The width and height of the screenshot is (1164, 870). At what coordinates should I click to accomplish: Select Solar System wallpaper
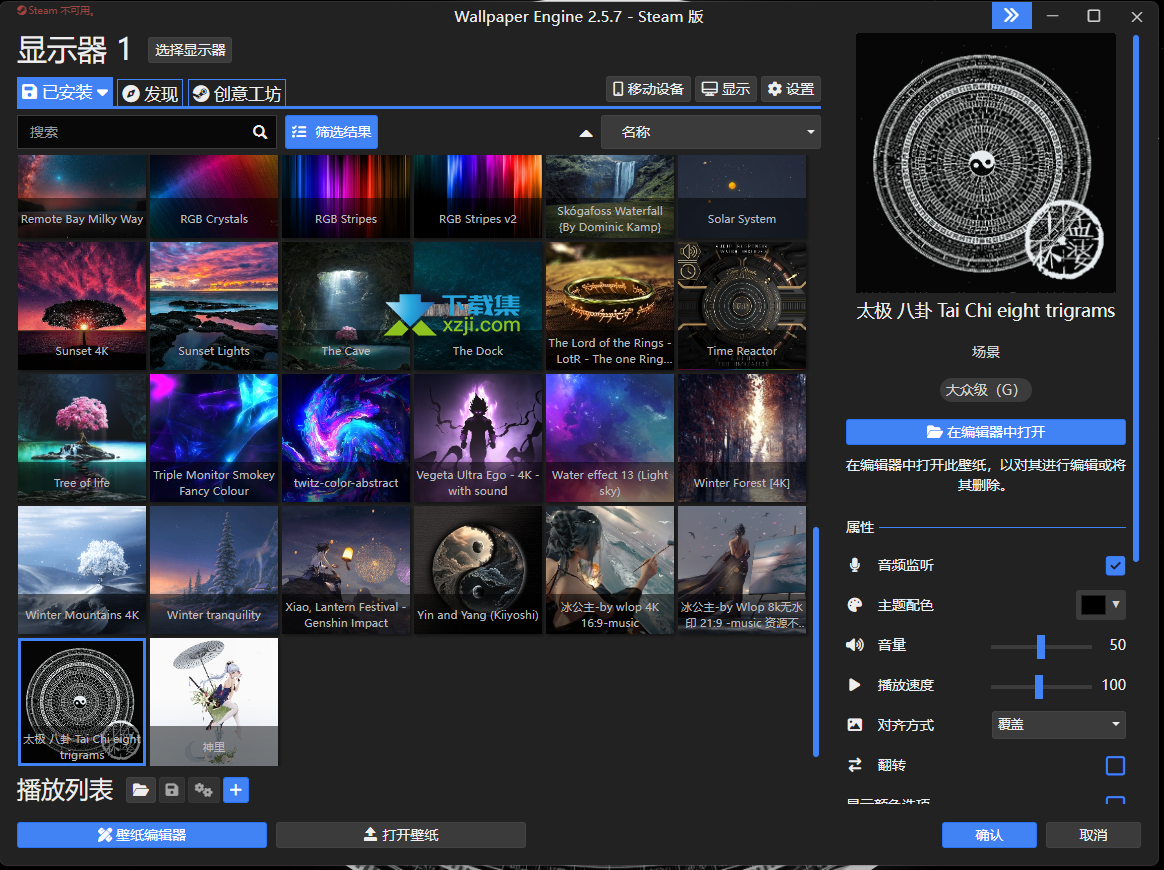point(742,197)
